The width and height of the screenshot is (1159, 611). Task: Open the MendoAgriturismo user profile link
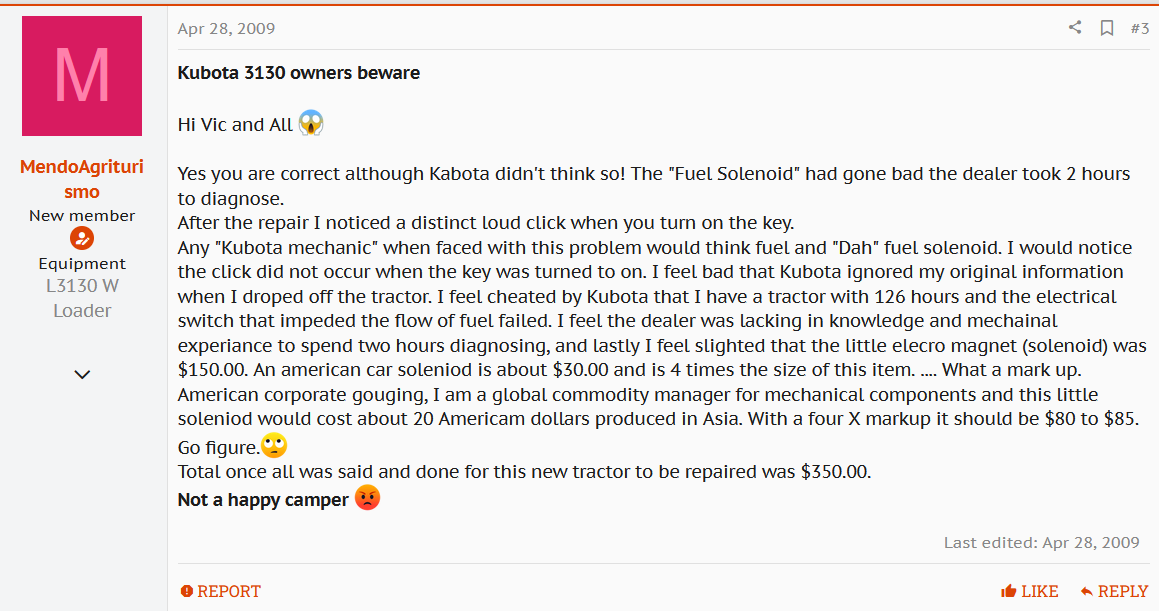pos(82,180)
